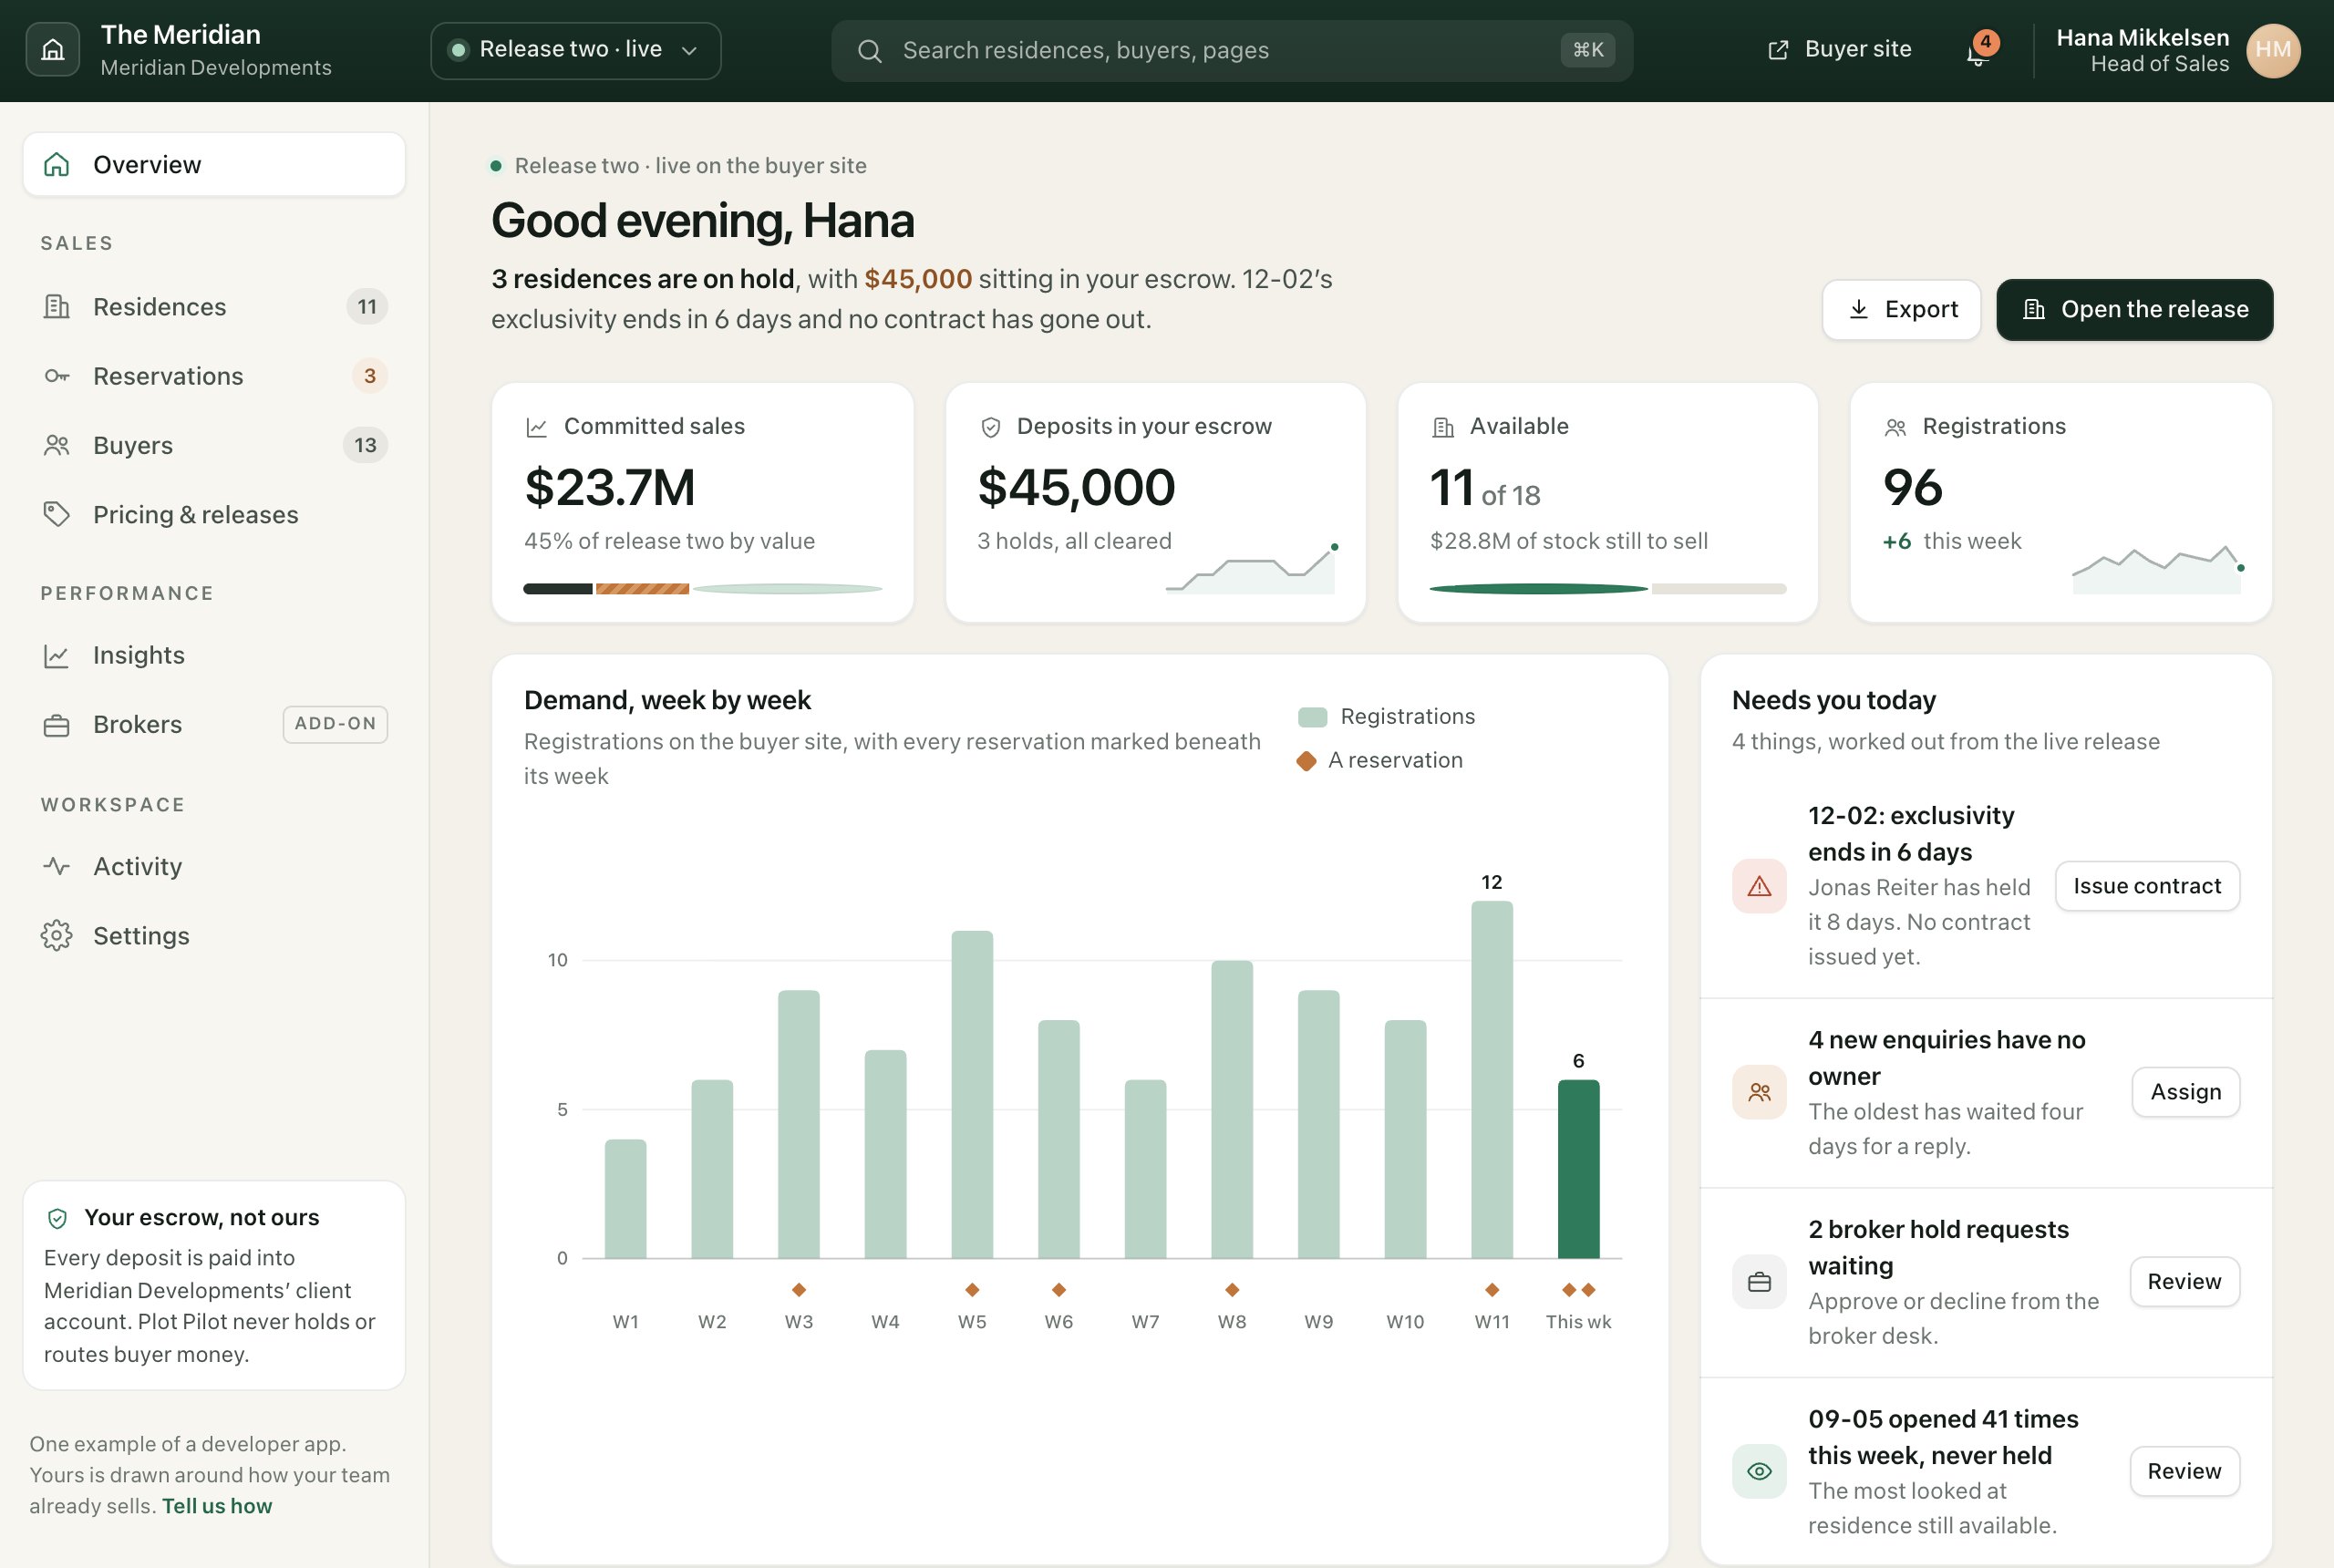This screenshot has width=2334, height=1568.
Task: Click the shield icon in Your escrow card
Action: pyautogui.click(x=57, y=1218)
